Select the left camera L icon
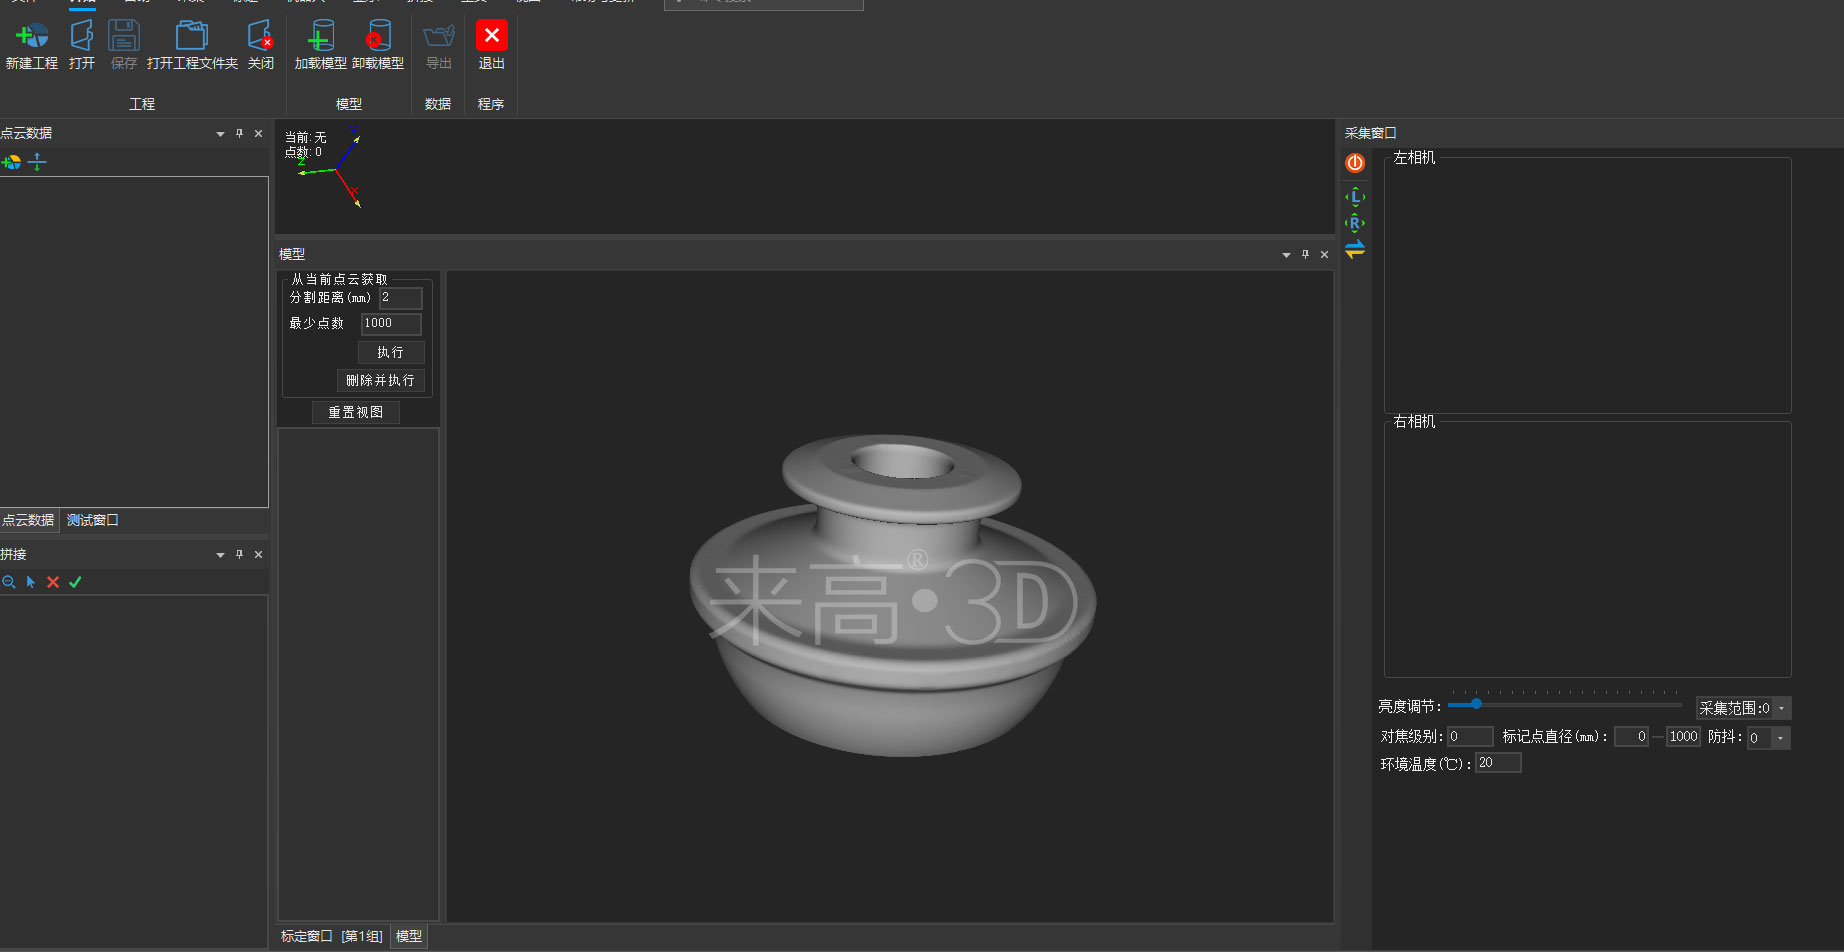 click(1355, 197)
